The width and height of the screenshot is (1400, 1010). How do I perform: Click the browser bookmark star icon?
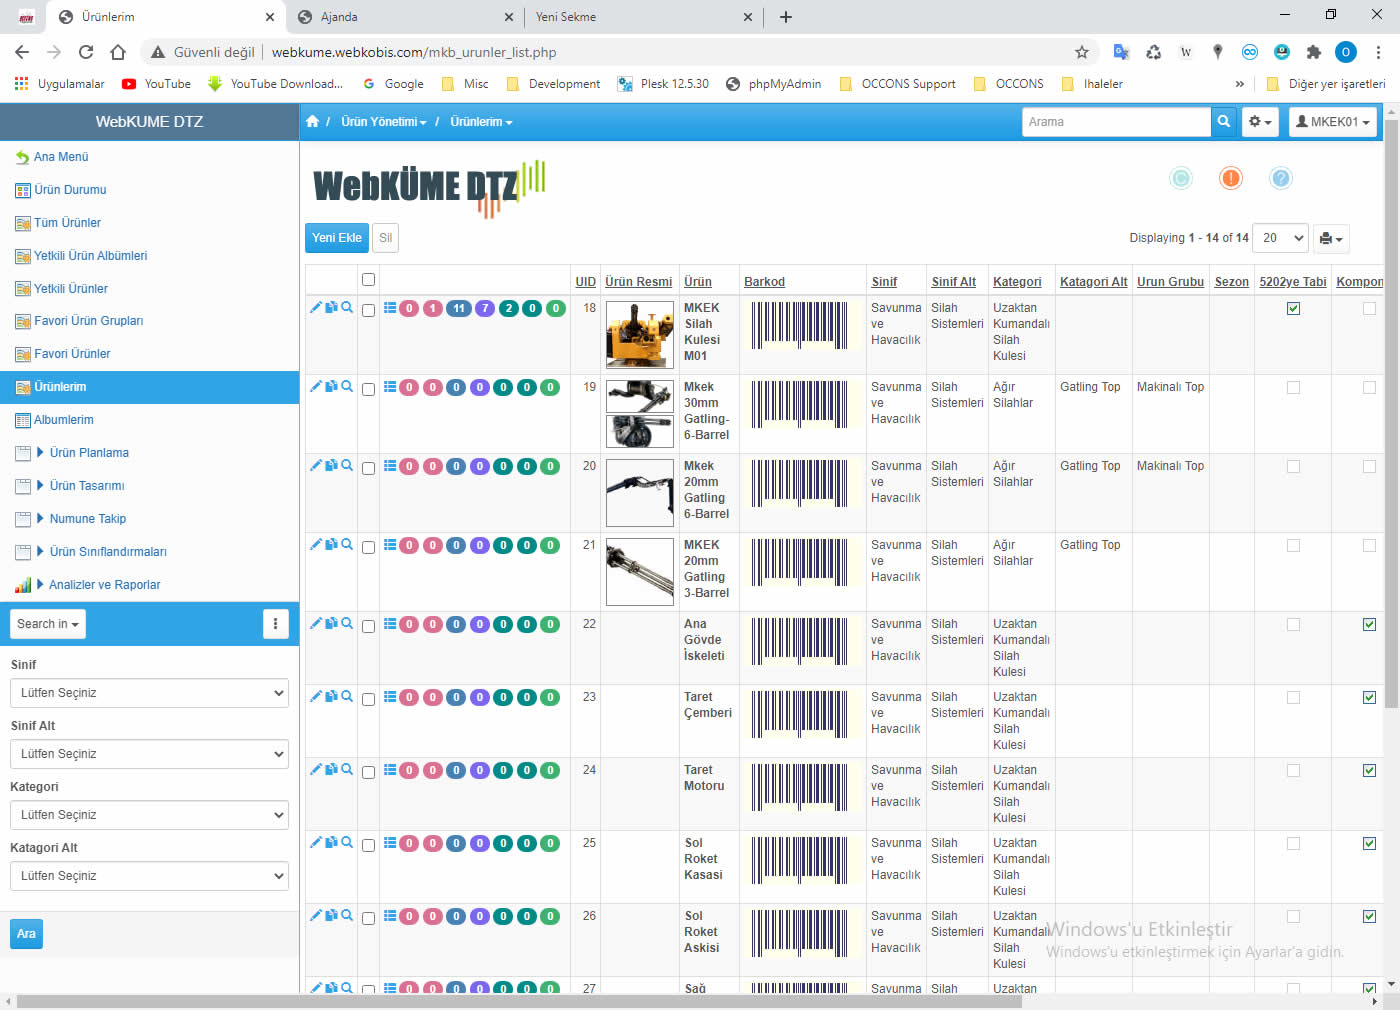click(x=1081, y=52)
